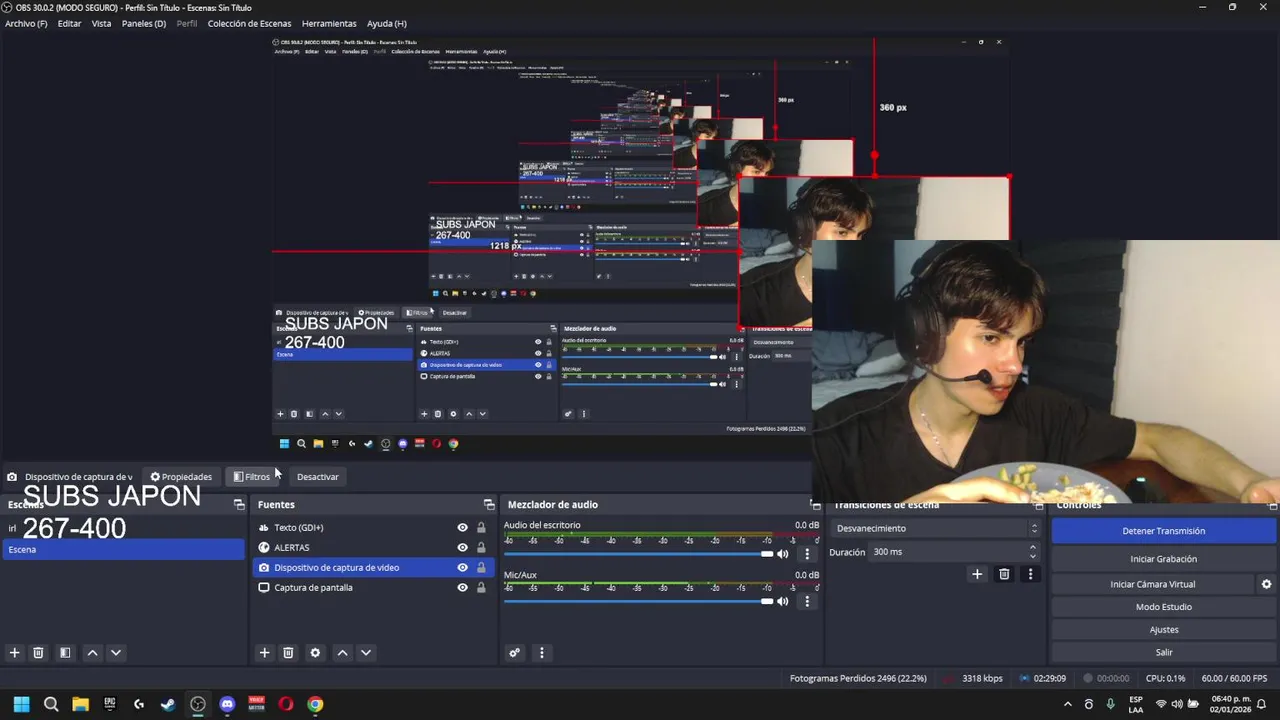Add a new source in Fuentes panel
Viewport: 1280px width, 720px height.
pyautogui.click(x=264, y=653)
